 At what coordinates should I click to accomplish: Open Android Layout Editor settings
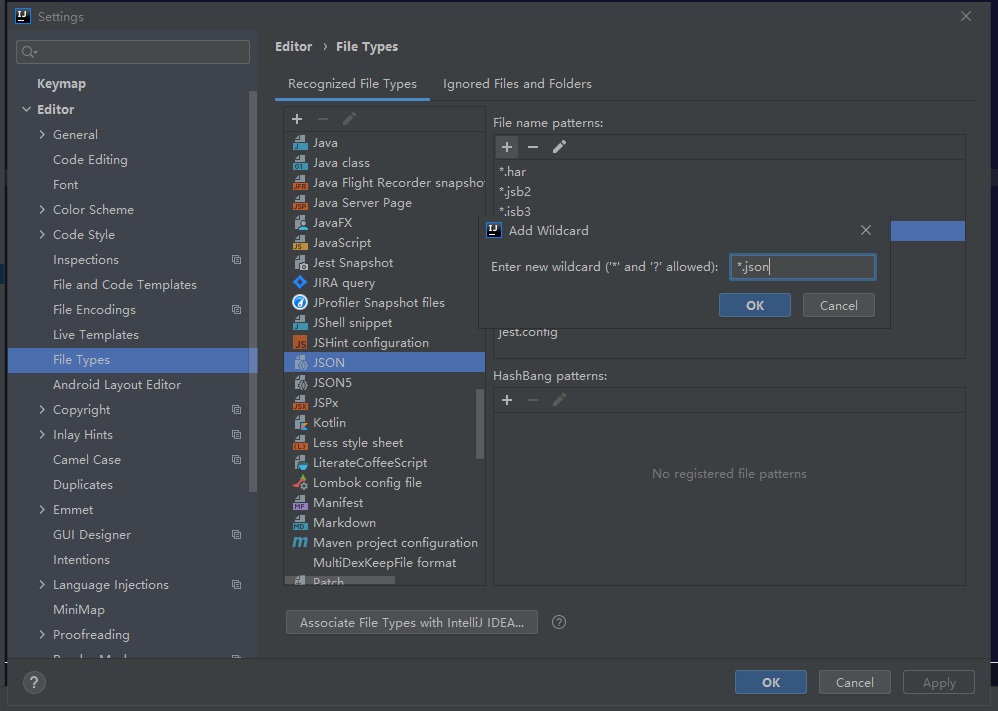pos(116,384)
